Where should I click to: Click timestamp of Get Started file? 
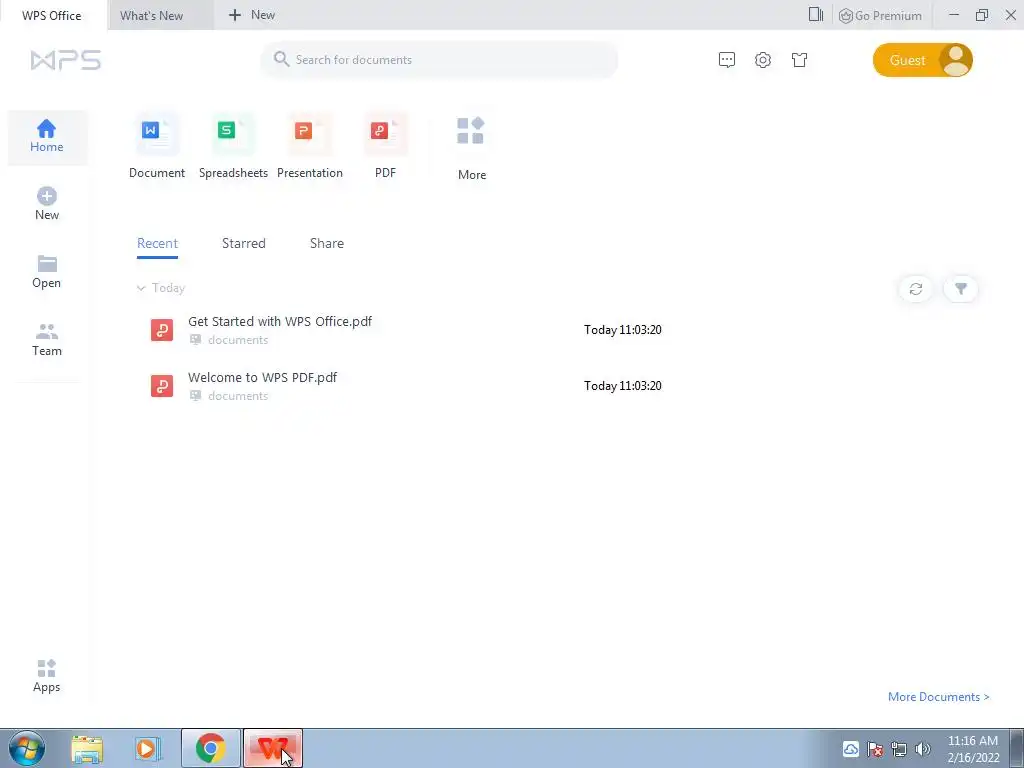click(623, 330)
